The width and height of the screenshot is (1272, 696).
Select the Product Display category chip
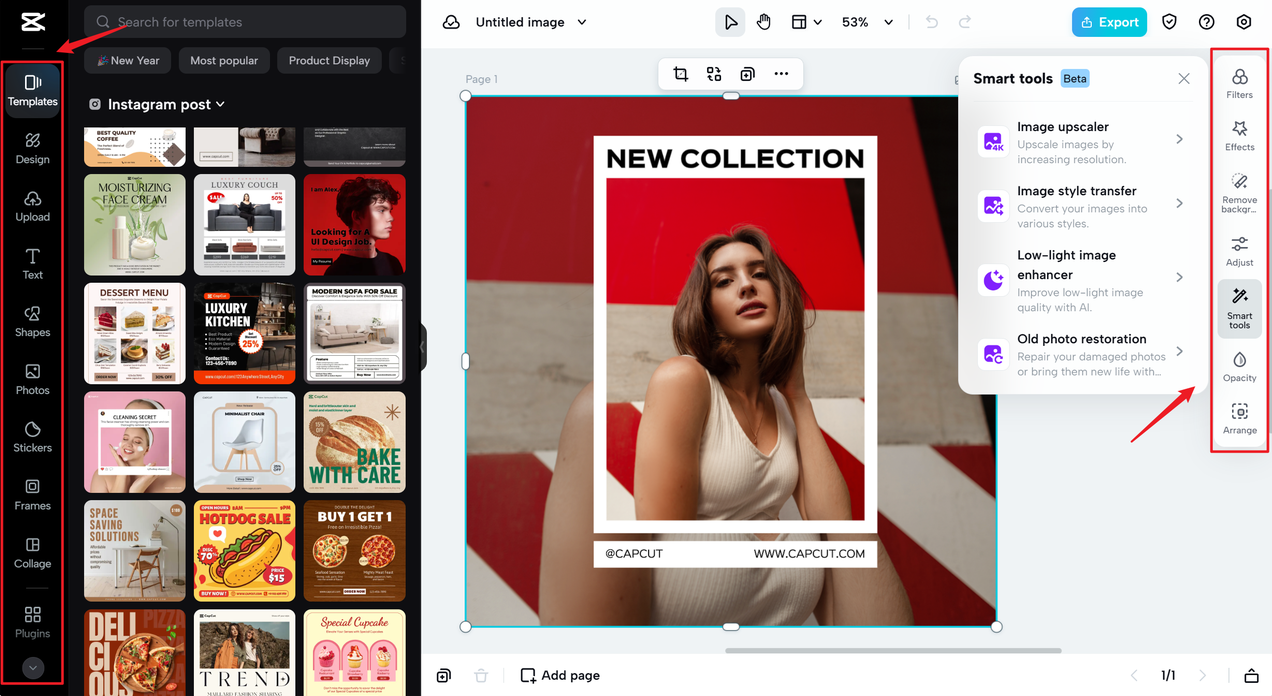click(329, 61)
